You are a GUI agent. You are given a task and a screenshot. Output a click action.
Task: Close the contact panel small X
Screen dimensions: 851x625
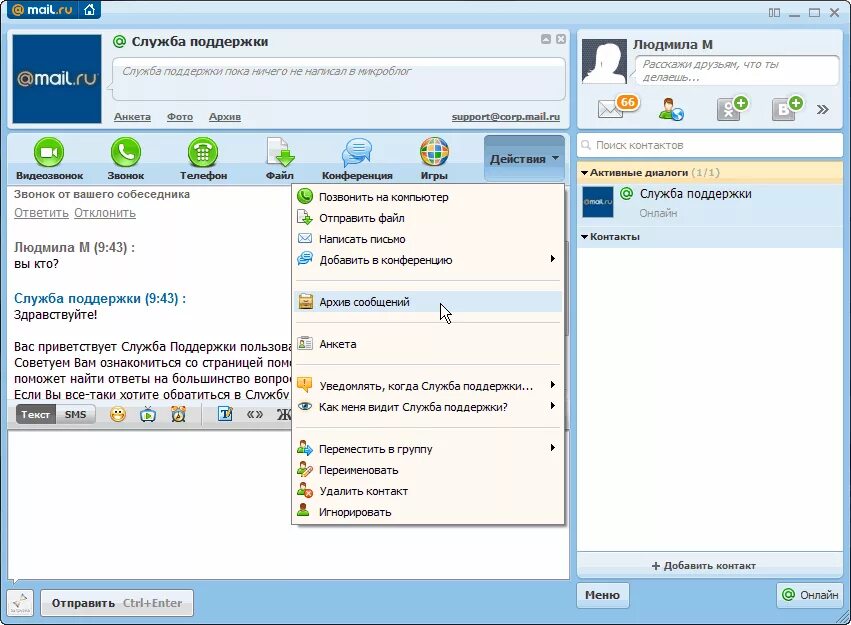tap(561, 39)
